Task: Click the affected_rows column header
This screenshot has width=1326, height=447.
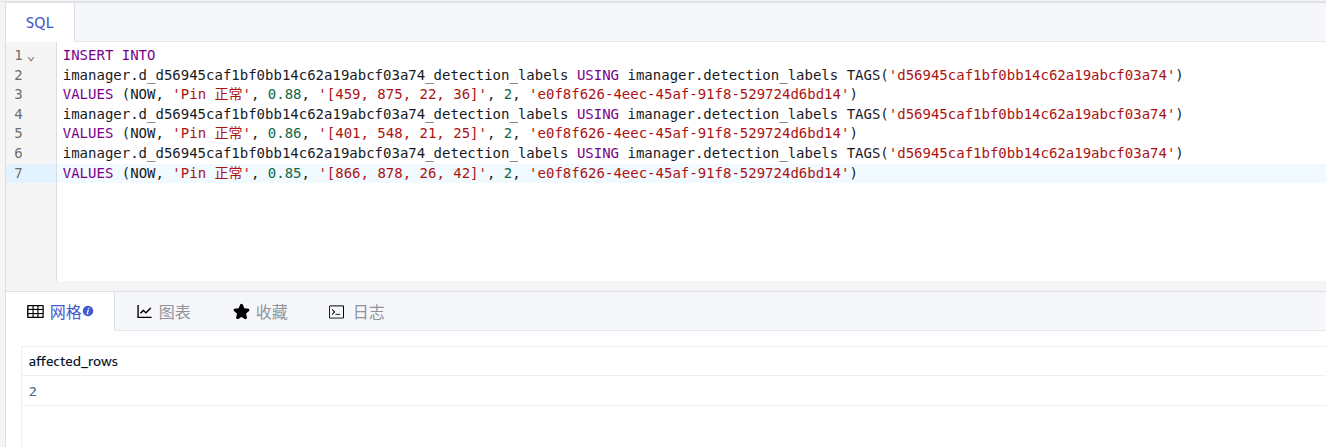Action: 73,361
